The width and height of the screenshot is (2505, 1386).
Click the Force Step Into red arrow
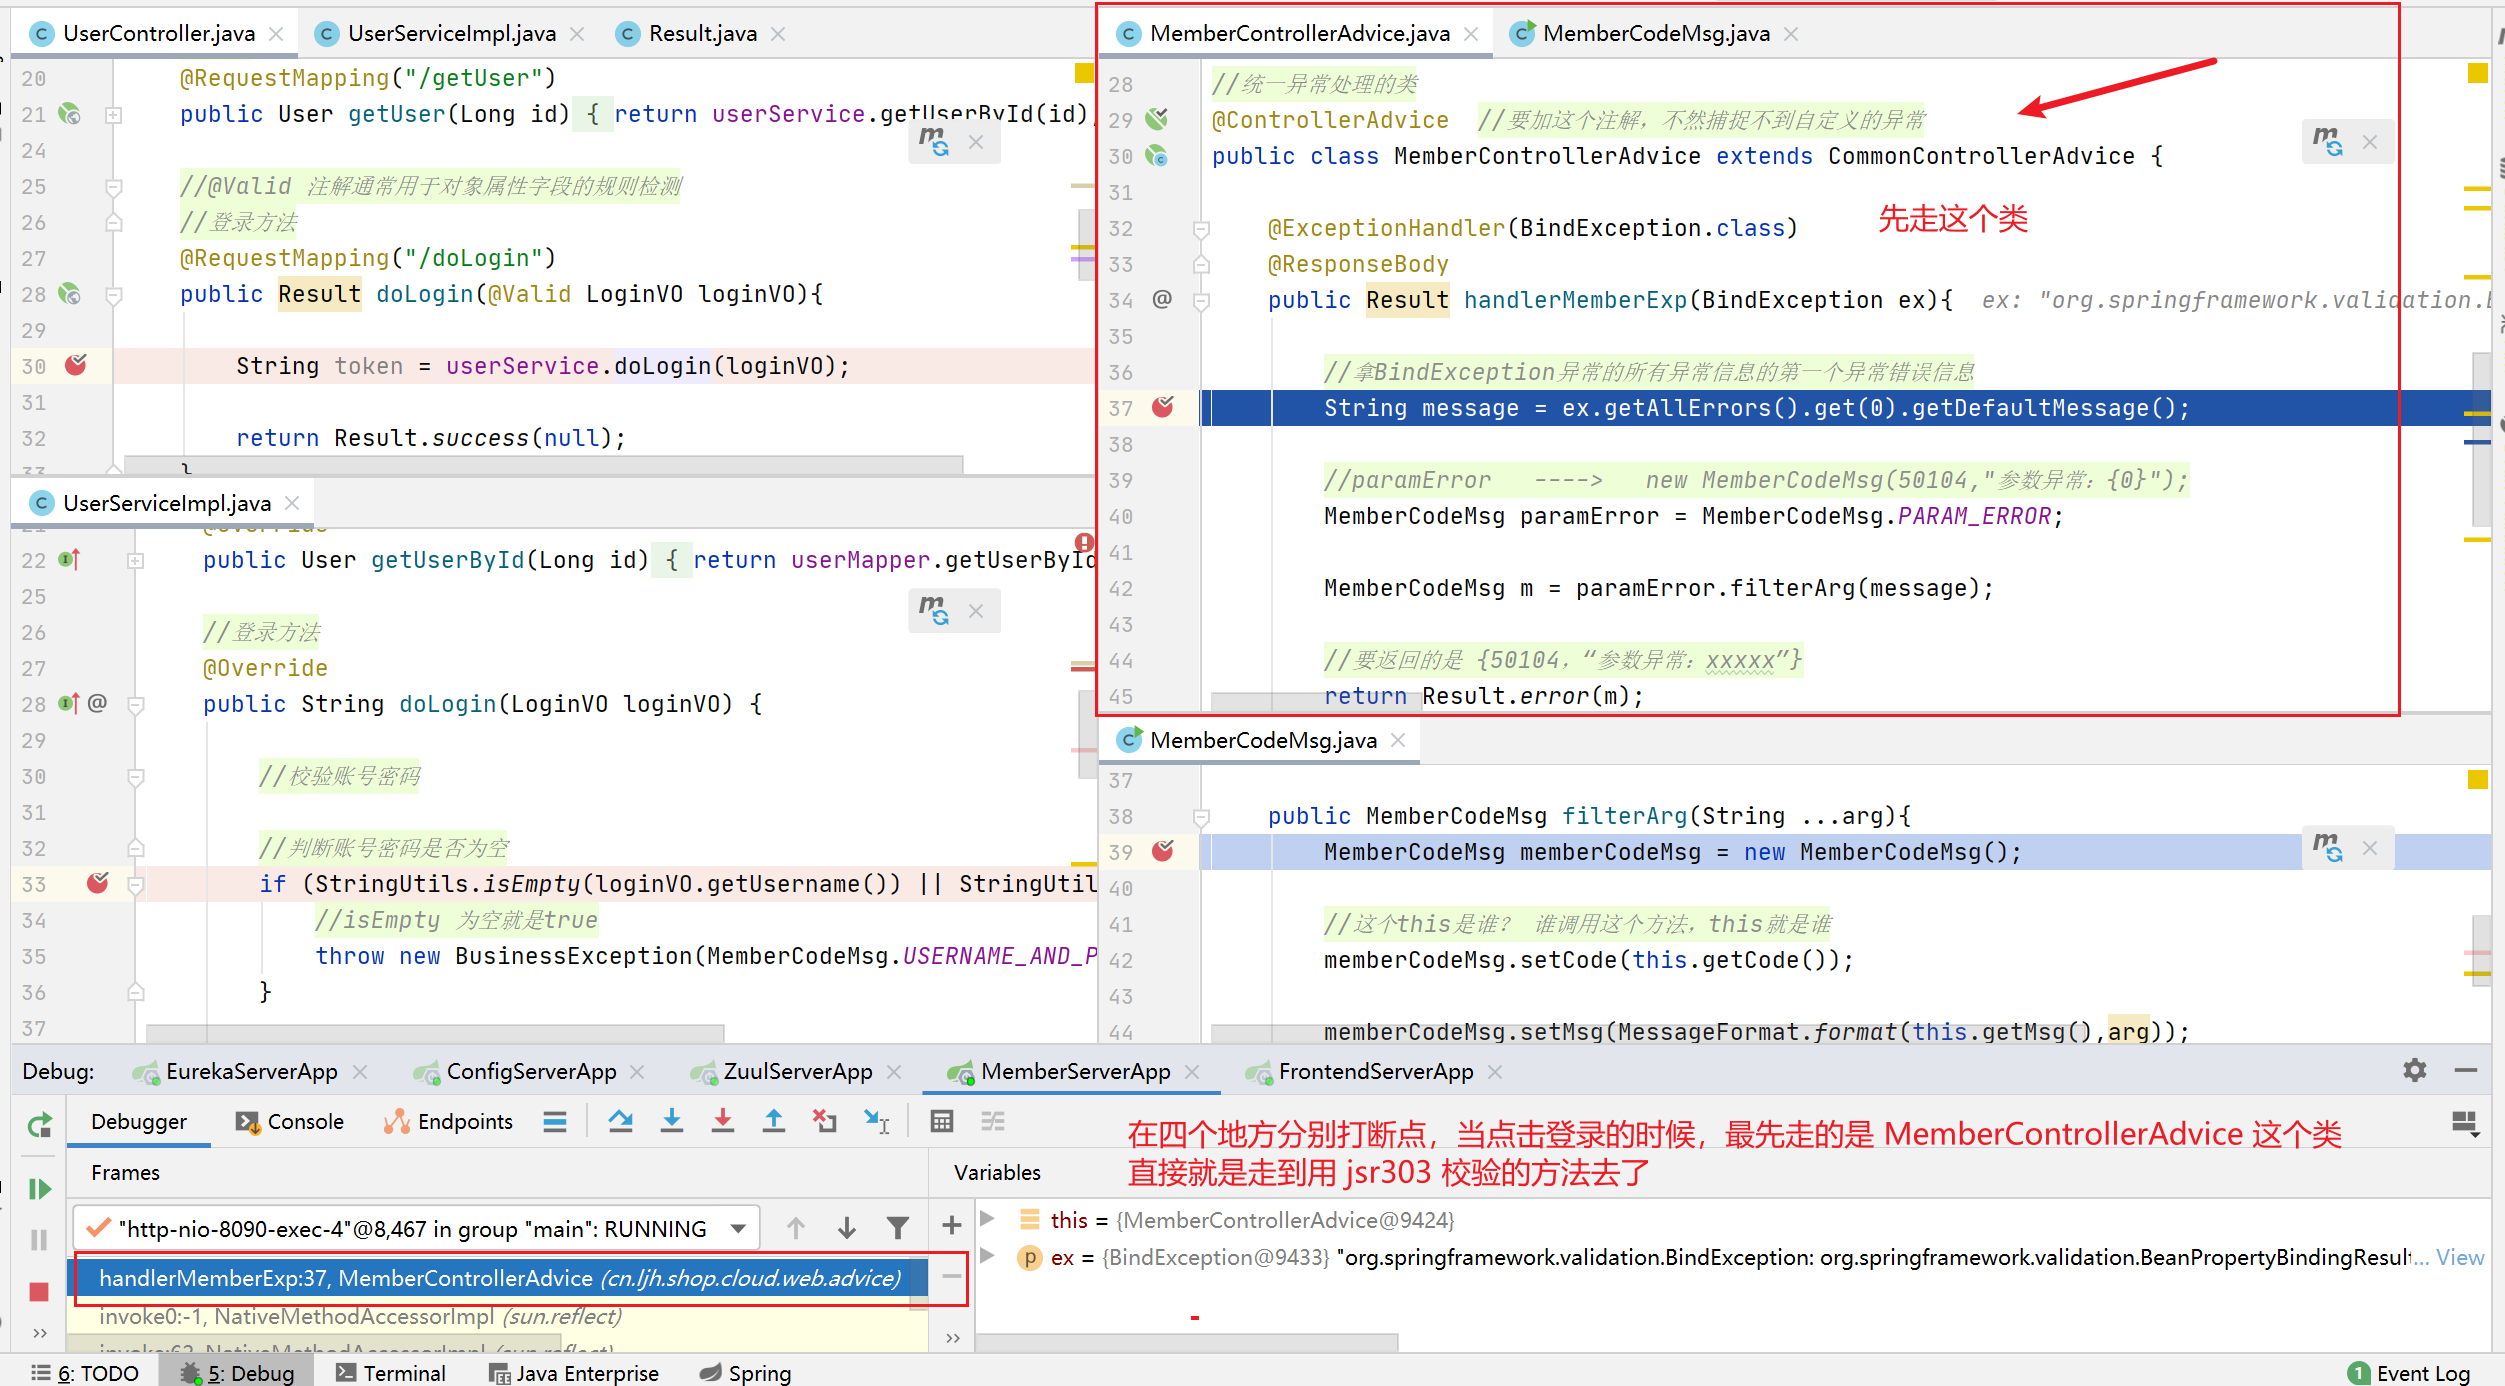click(723, 1122)
